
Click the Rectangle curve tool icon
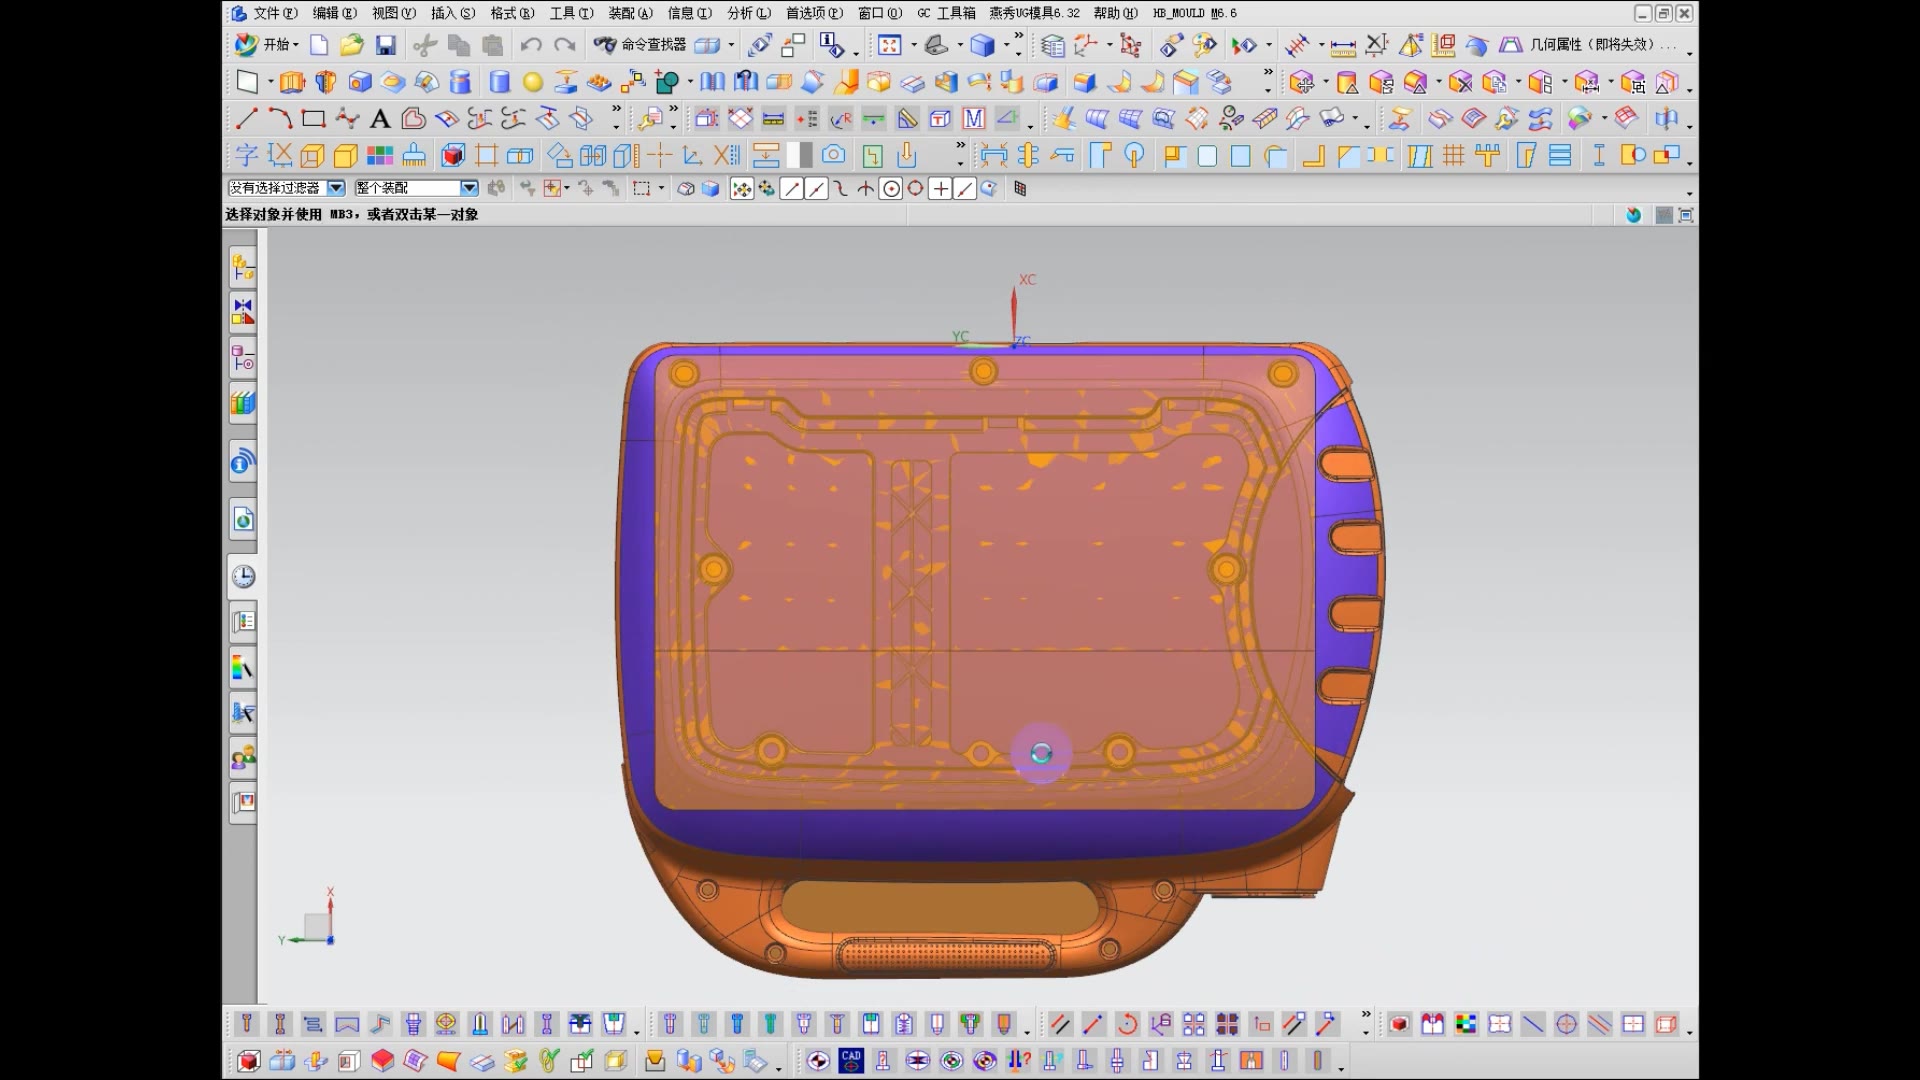click(313, 120)
